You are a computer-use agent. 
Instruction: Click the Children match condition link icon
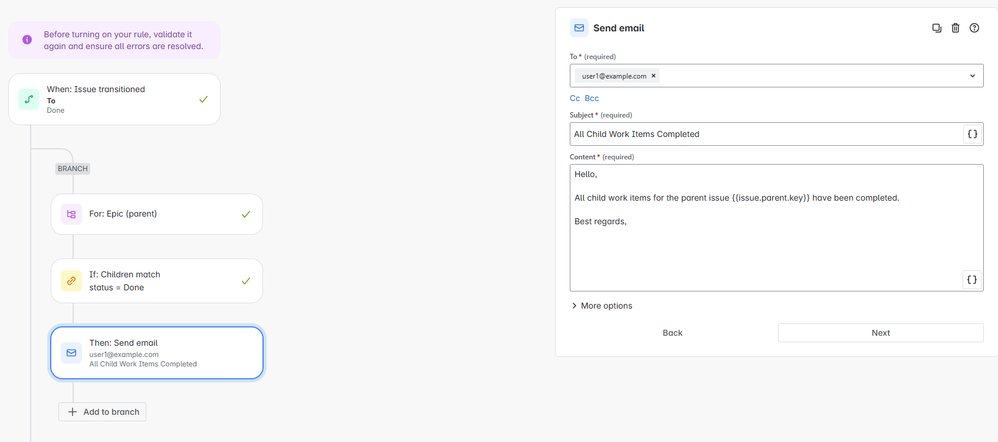pyautogui.click(x=71, y=281)
